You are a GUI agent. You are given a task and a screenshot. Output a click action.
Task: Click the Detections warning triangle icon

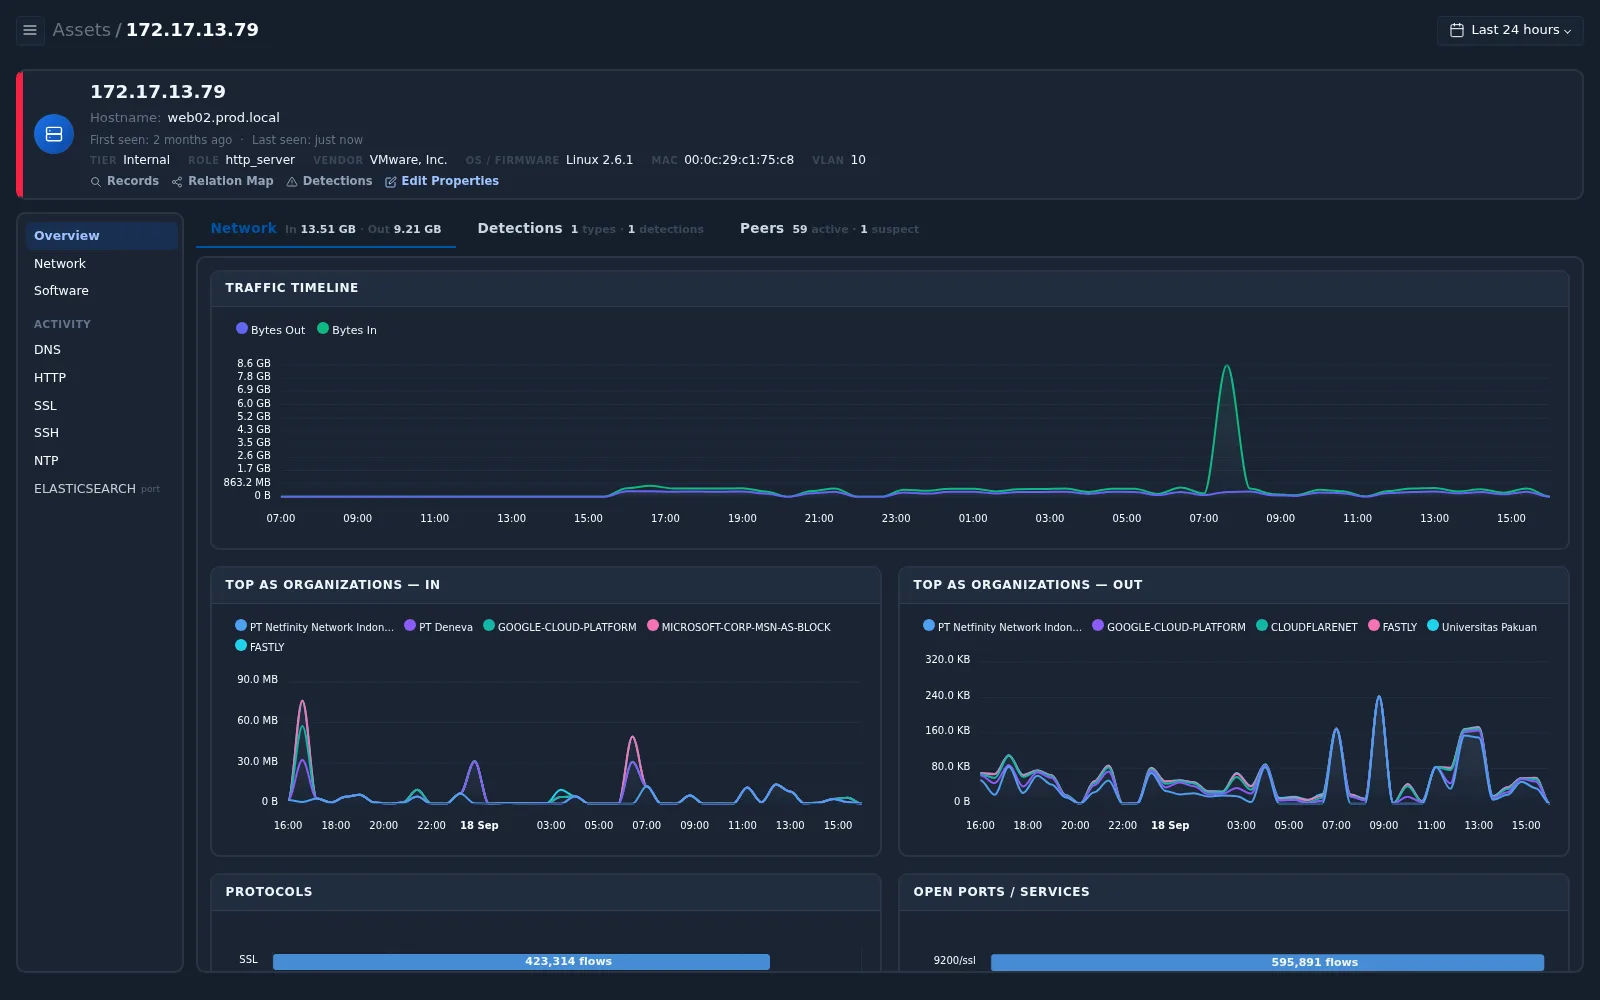(292, 182)
